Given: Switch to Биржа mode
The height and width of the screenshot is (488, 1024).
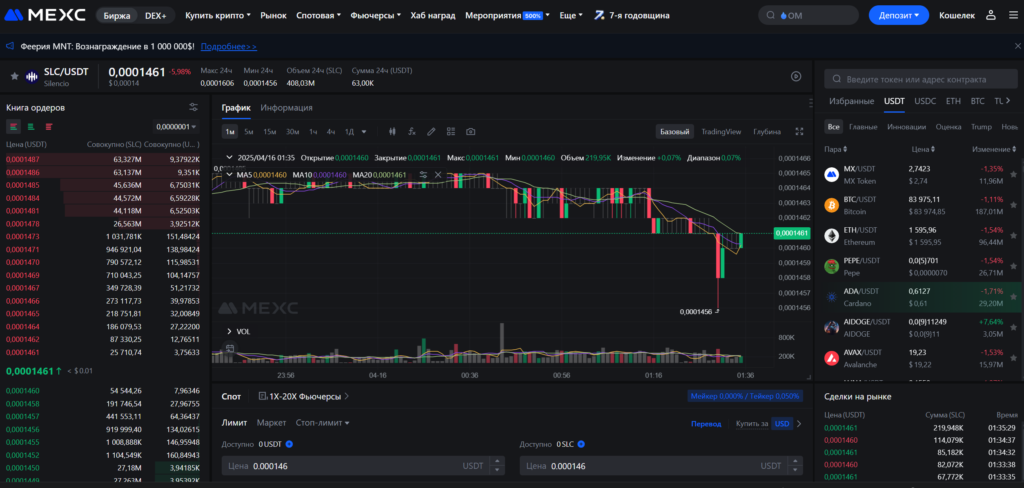Looking at the screenshot, I should (117, 15).
